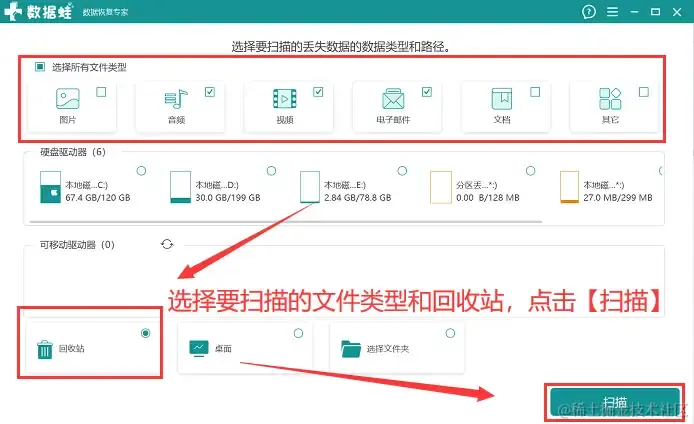Click the 0.00 B/128 MB text
The height and width of the screenshot is (424, 694).
[488, 198]
